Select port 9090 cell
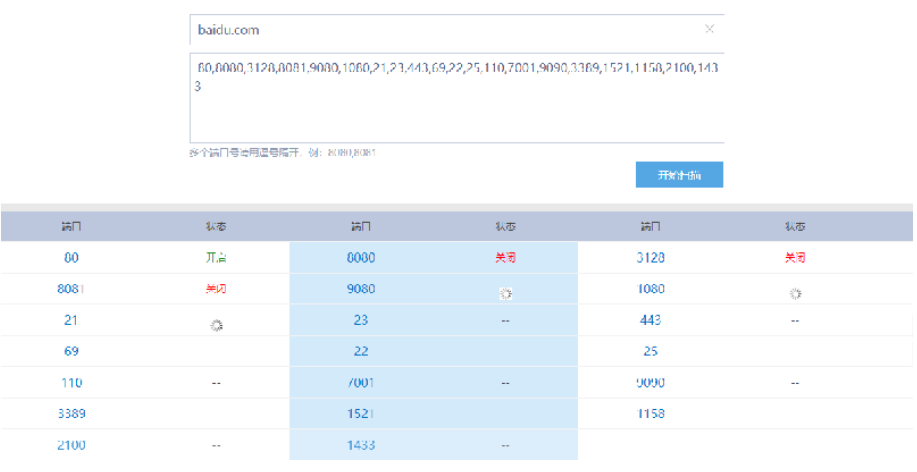The width and height of the screenshot is (917, 472). click(x=650, y=383)
